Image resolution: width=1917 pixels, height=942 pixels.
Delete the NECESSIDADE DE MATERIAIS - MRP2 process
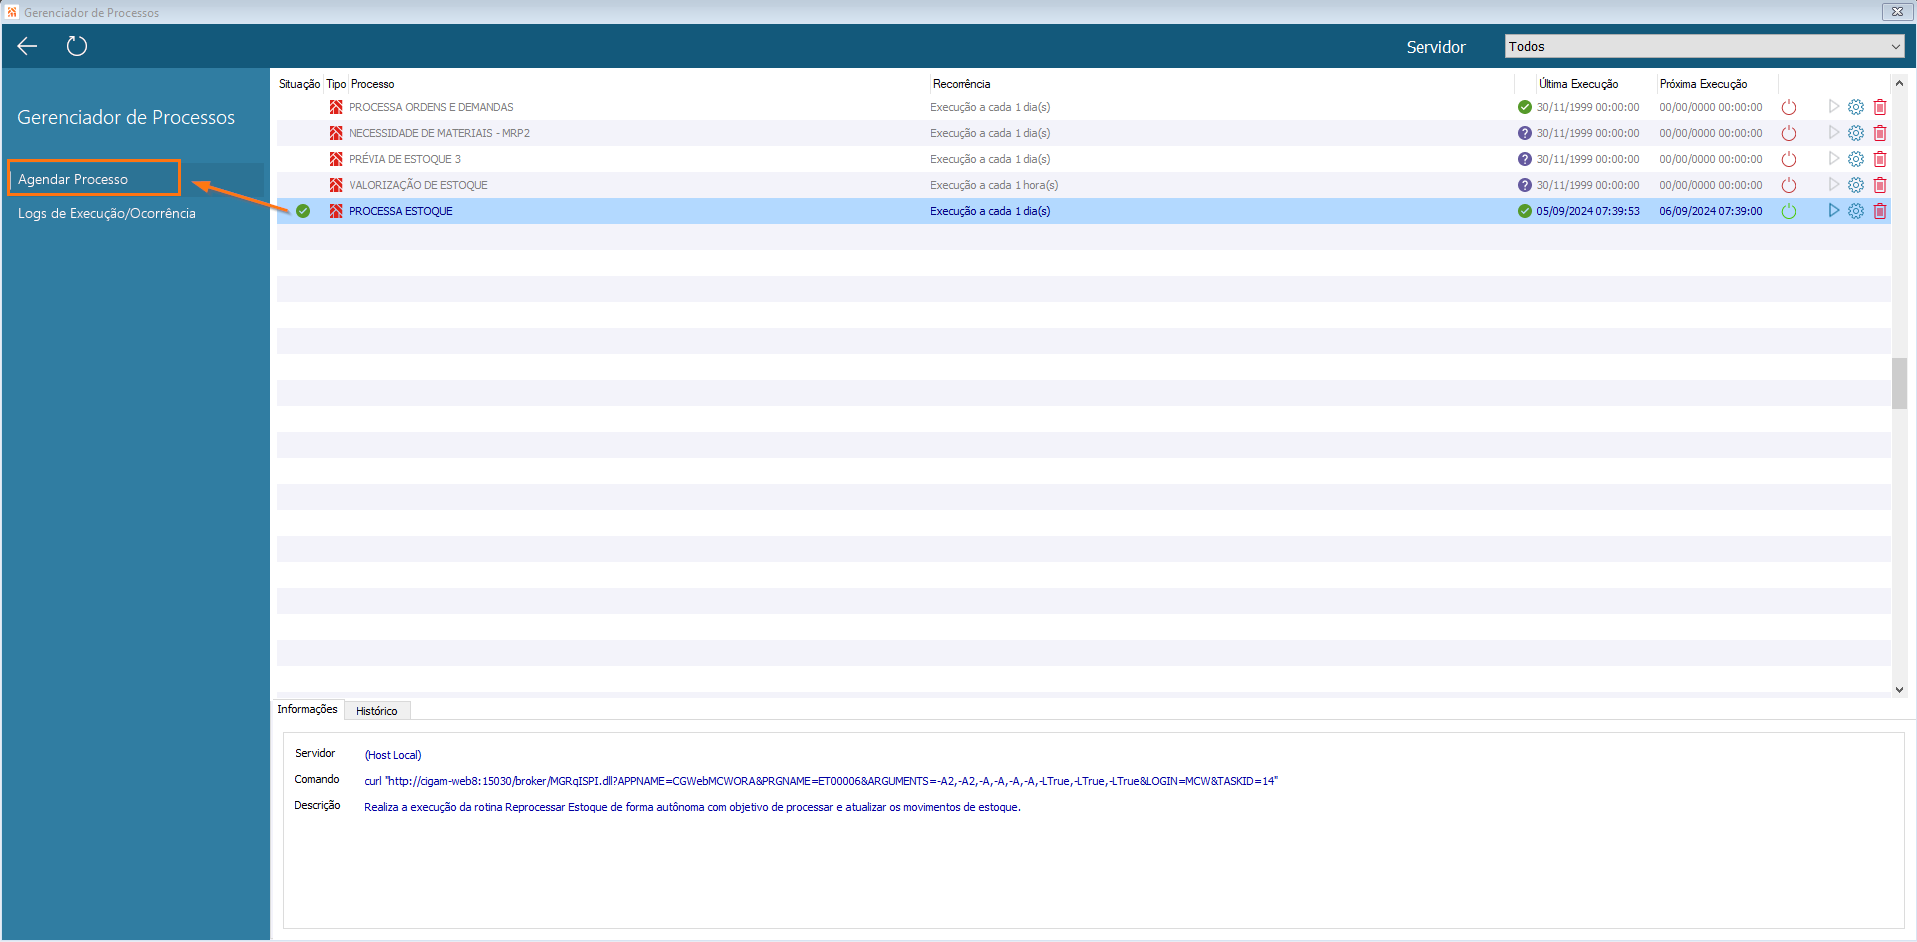click(x=1880, y=133)
